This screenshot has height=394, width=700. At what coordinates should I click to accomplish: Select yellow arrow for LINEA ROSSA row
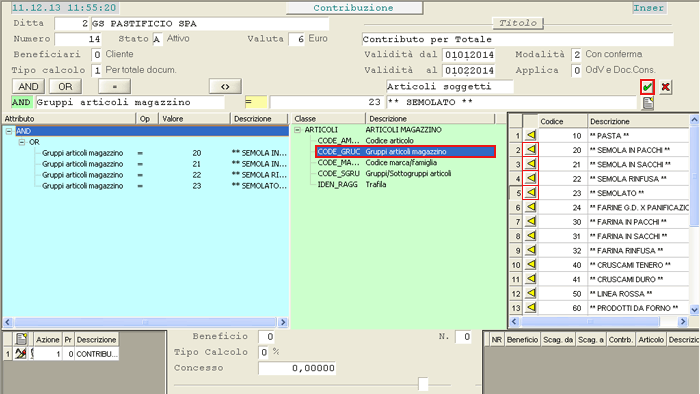[x=530, y=293]
